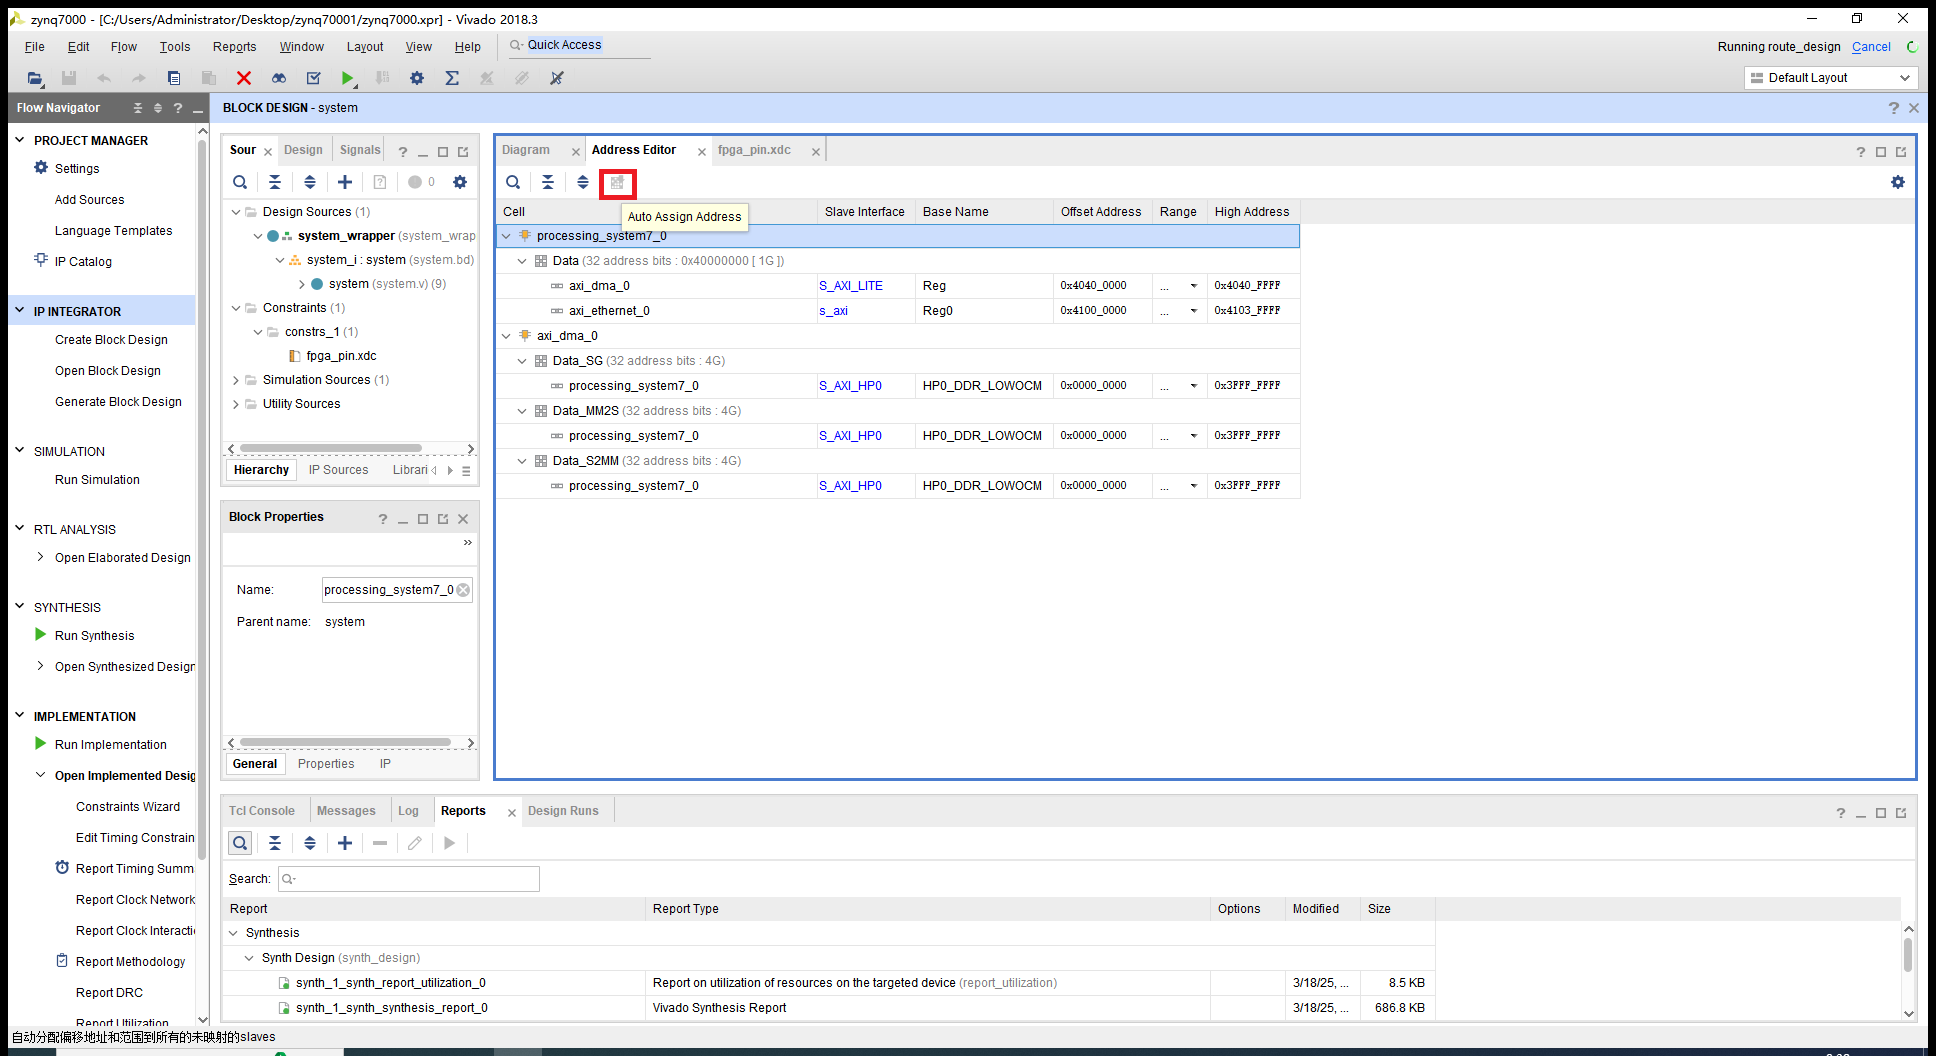Search within the Sources panel

coord(240,182)
